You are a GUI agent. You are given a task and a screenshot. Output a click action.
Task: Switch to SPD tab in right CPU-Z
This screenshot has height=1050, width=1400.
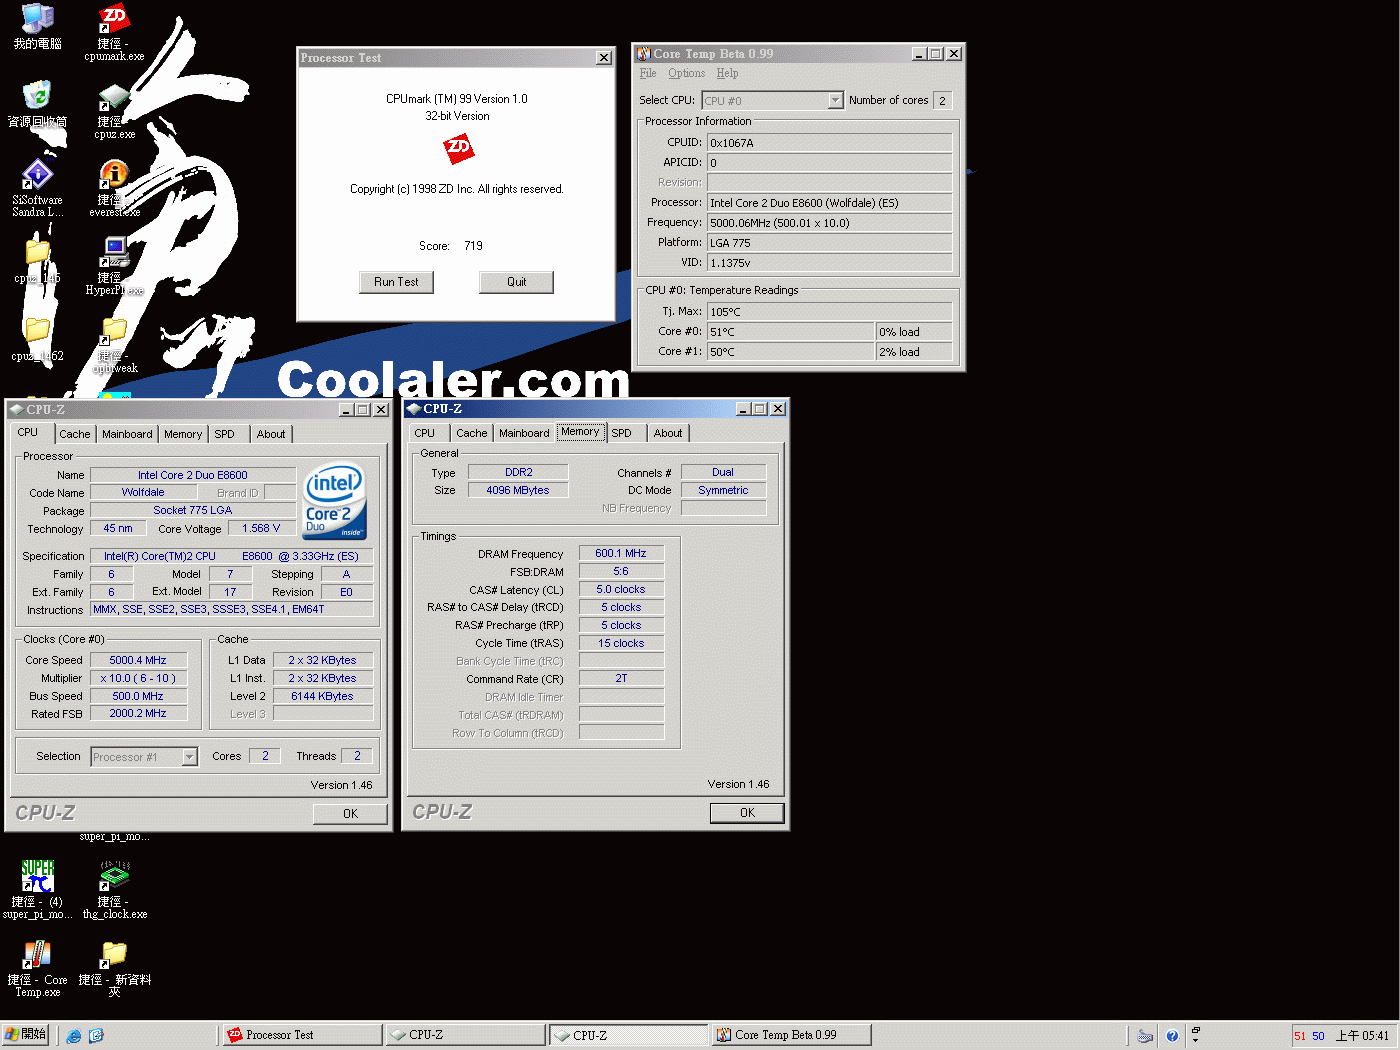coord(622,433)
